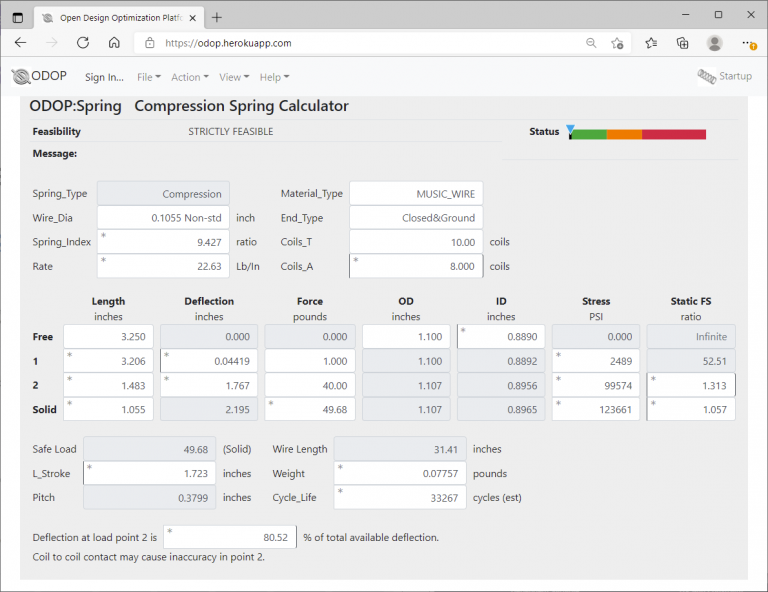This screenshot has width=768, height=592.
Task: Click the feasibility Status color bar
Action: [x=637, y=134]
